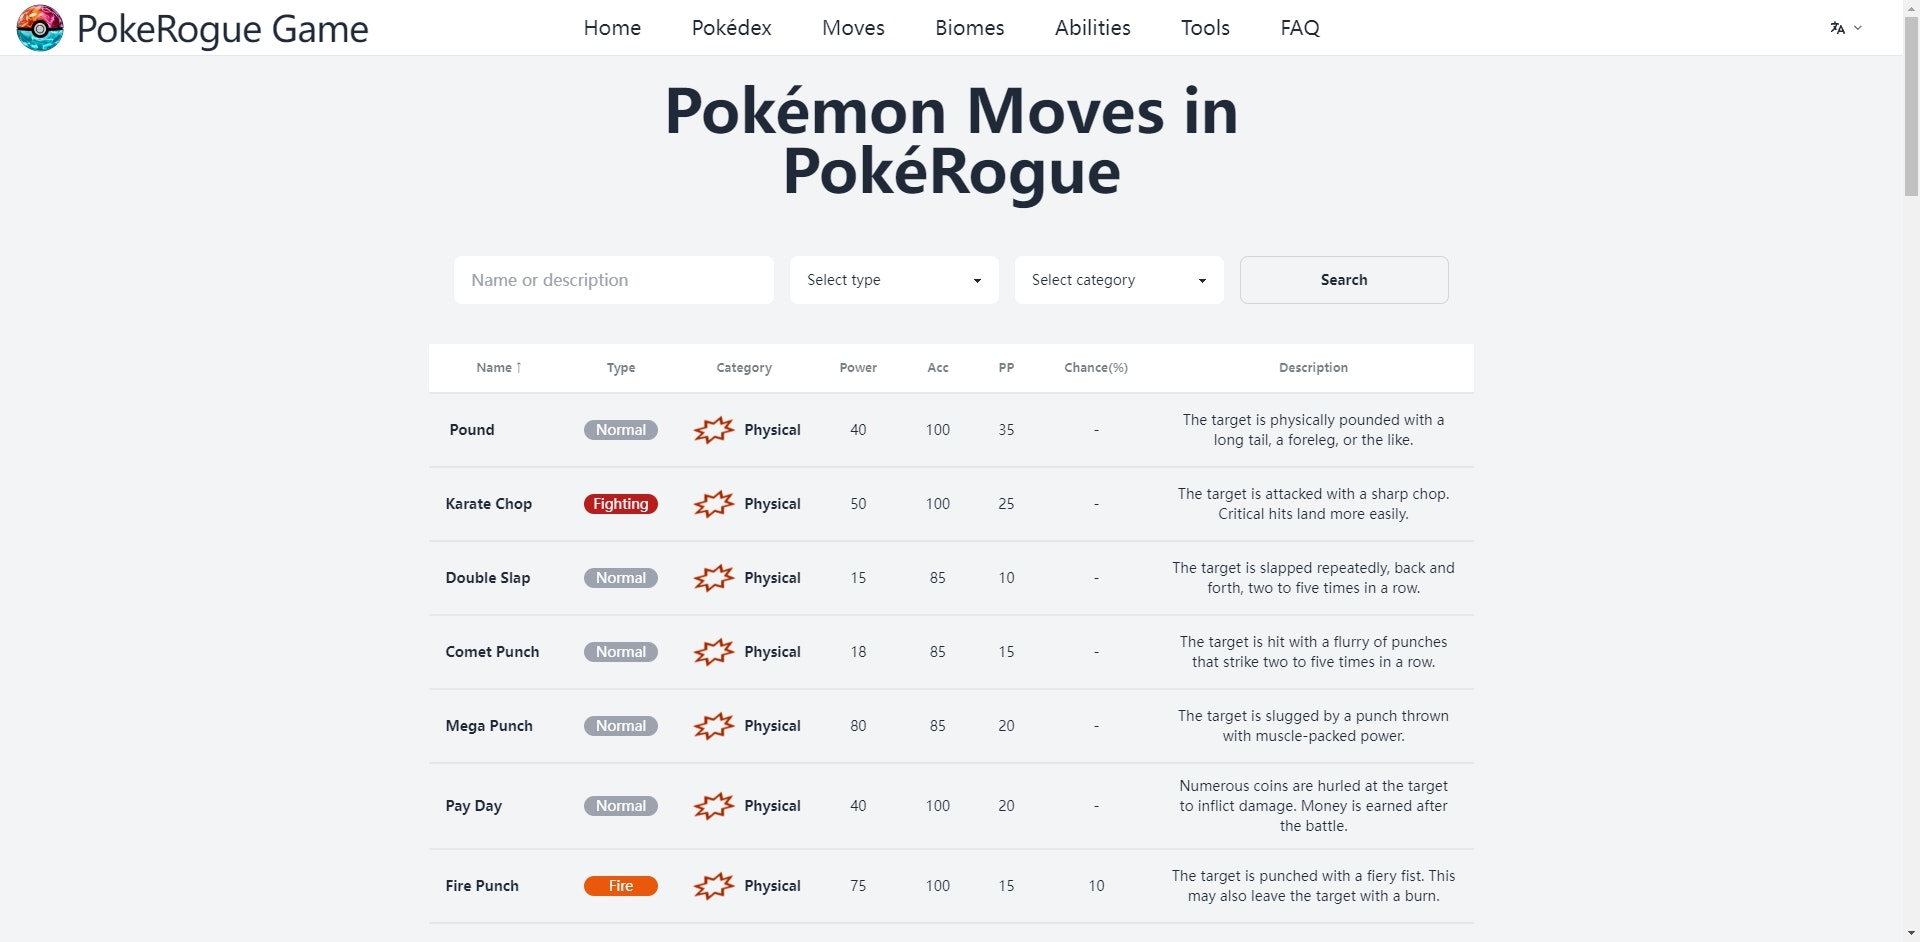Click the Fighting type badge for Karate Chop
This screenshot has height=942, width=1920.
point(621,504)
